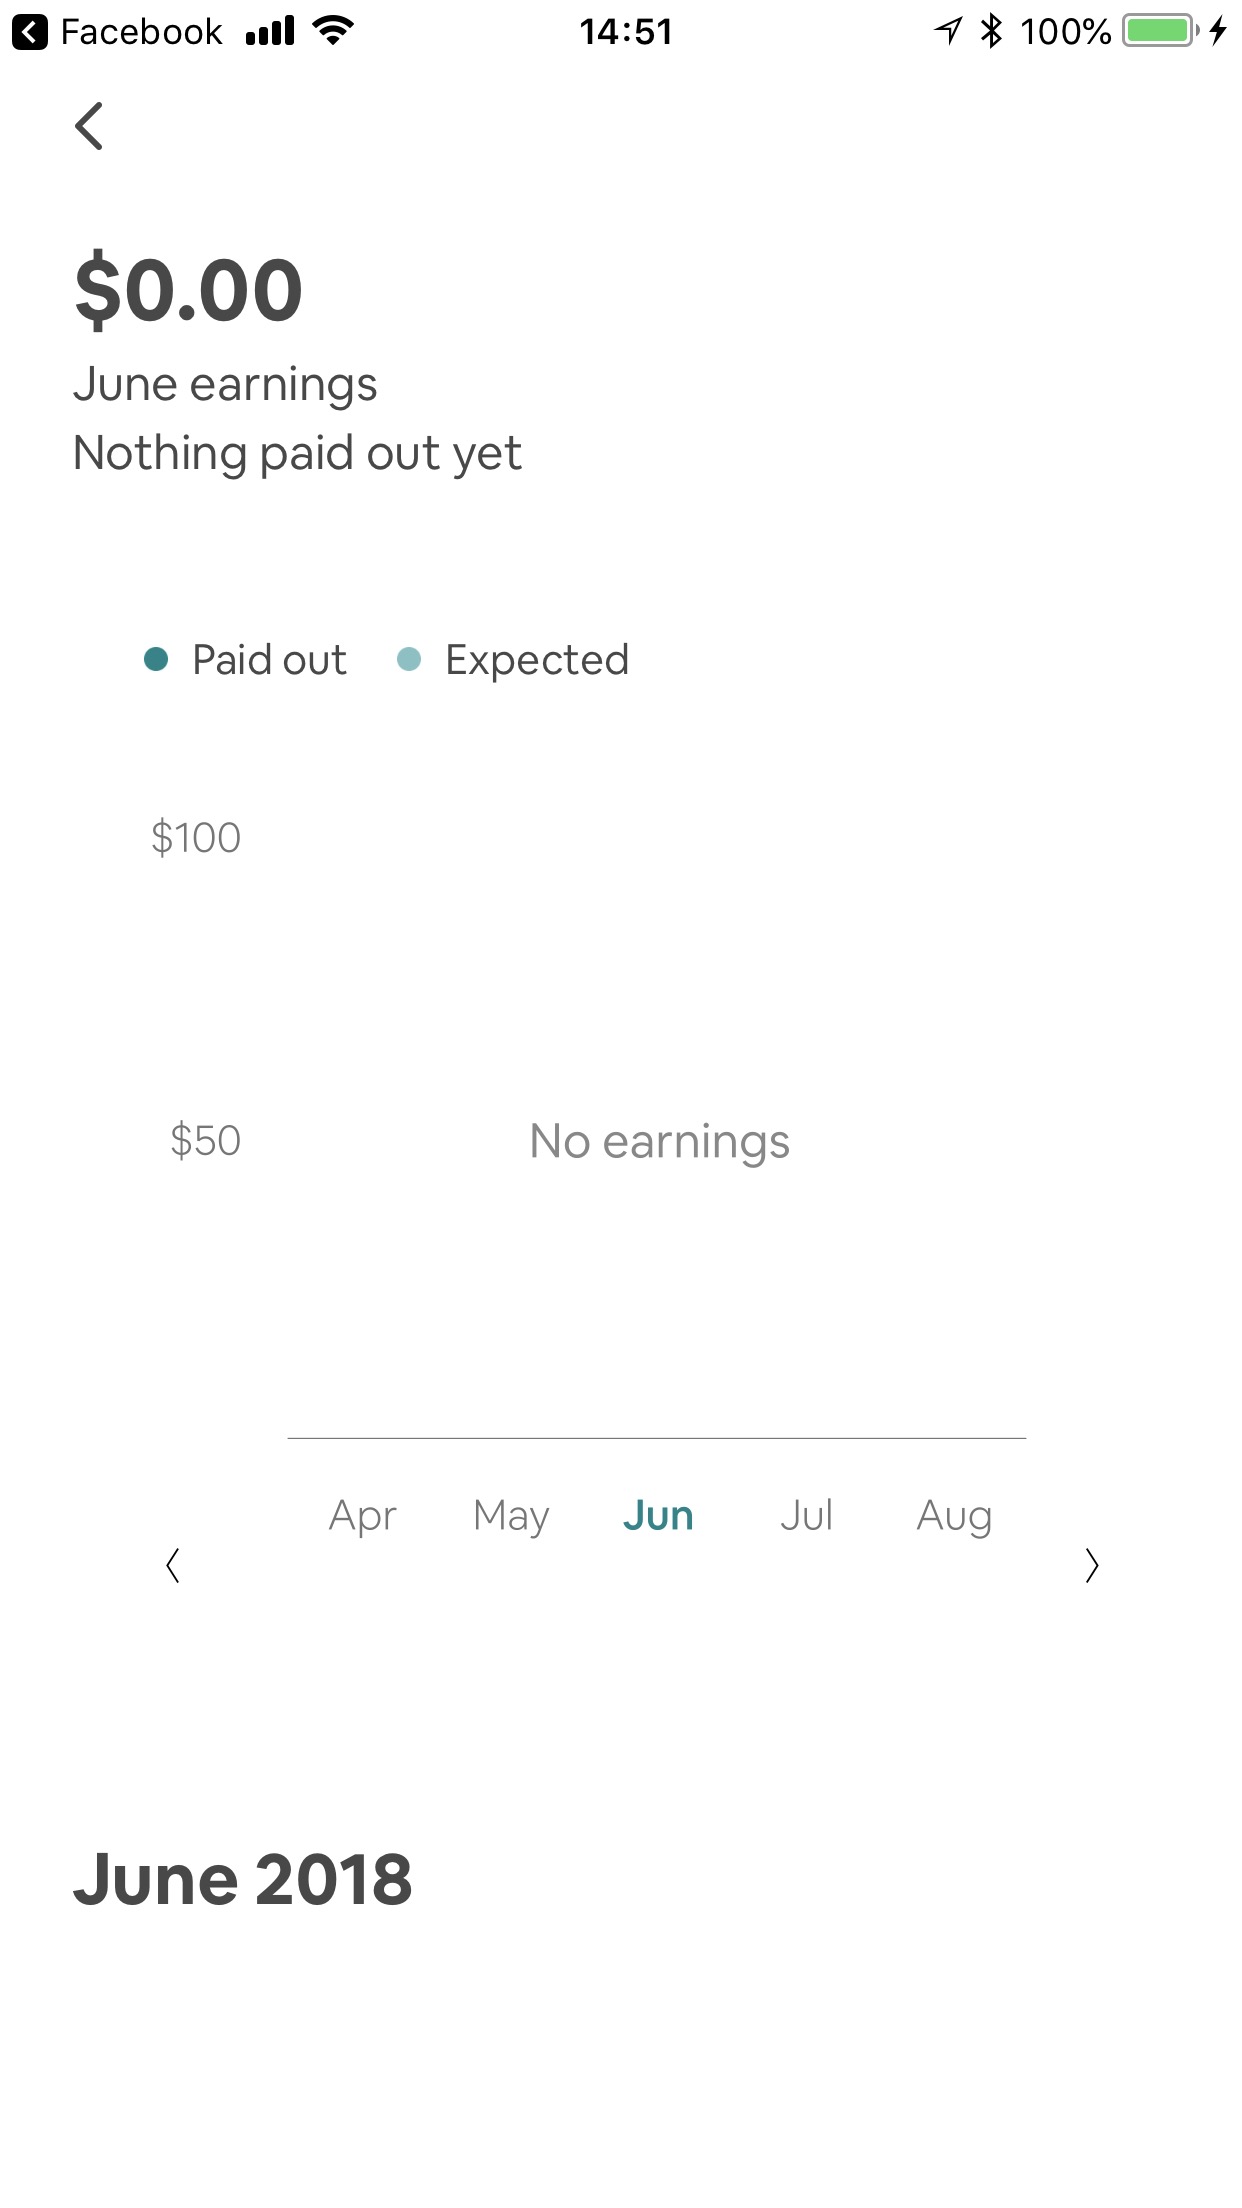Switch to the Jul month
Image resolution: width=1242 pixels, height=2208 pixels.
pyautogui.click(x=806, y=1516)
